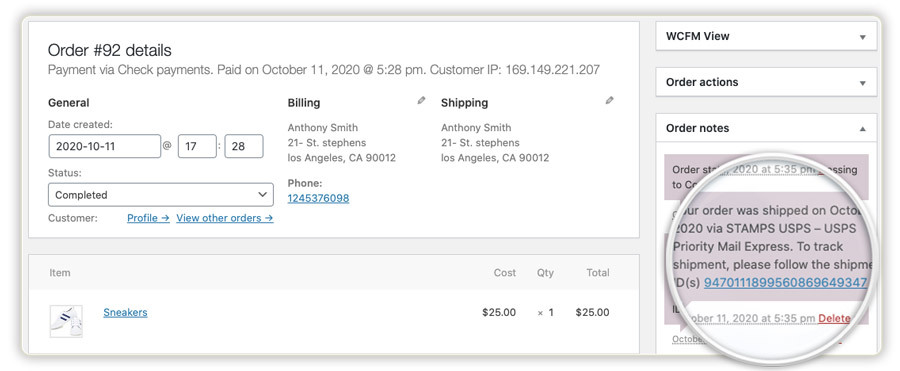Expand the WCFM View panel

click(862, 37)
